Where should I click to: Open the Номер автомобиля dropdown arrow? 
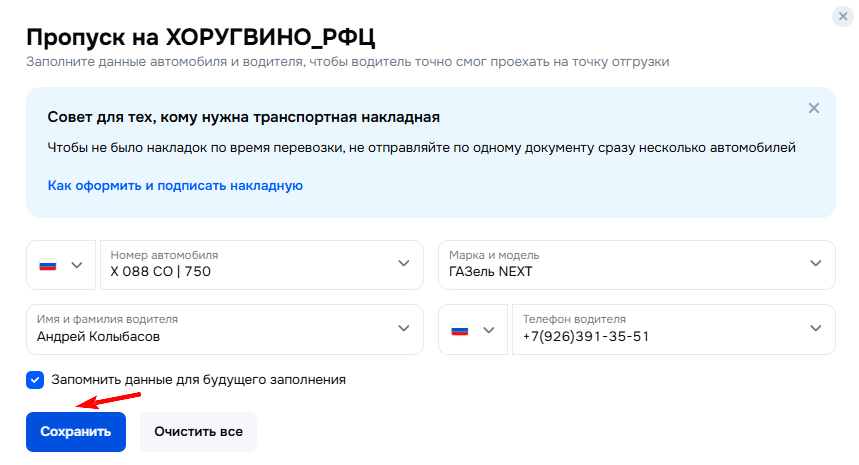[x=404, y=263]
